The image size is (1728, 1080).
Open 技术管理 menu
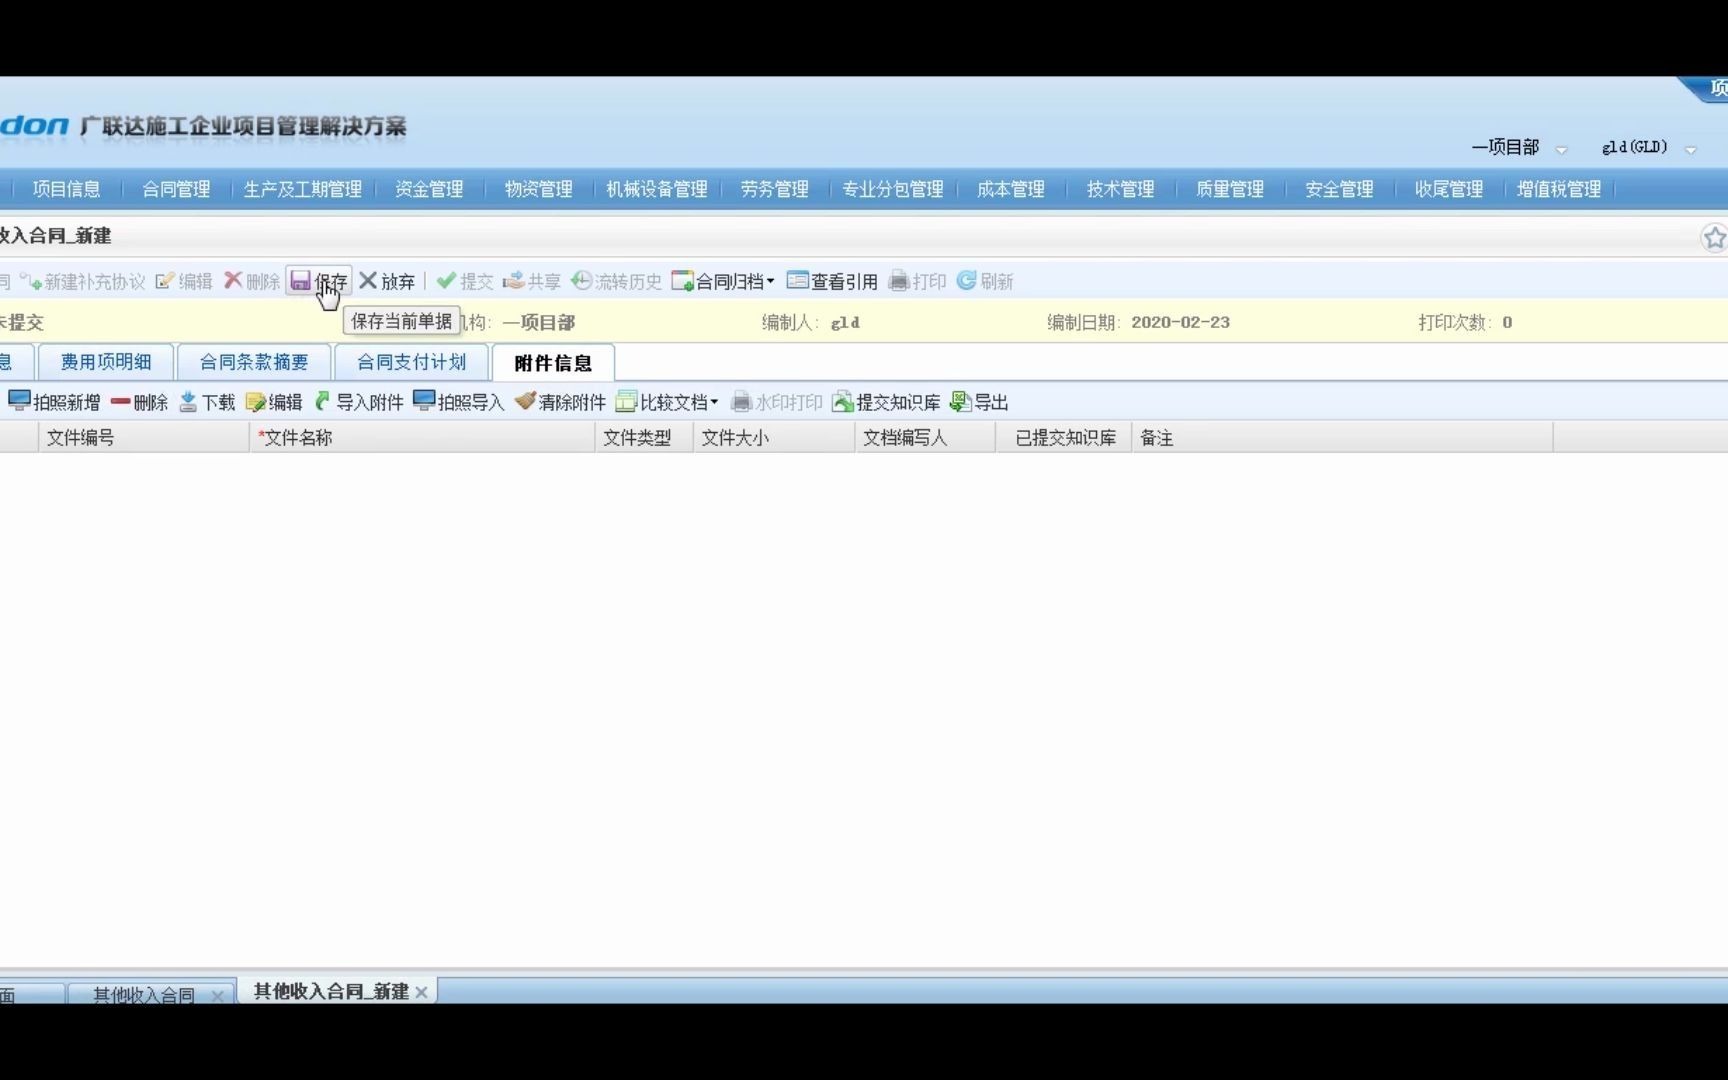[1120, 189]
